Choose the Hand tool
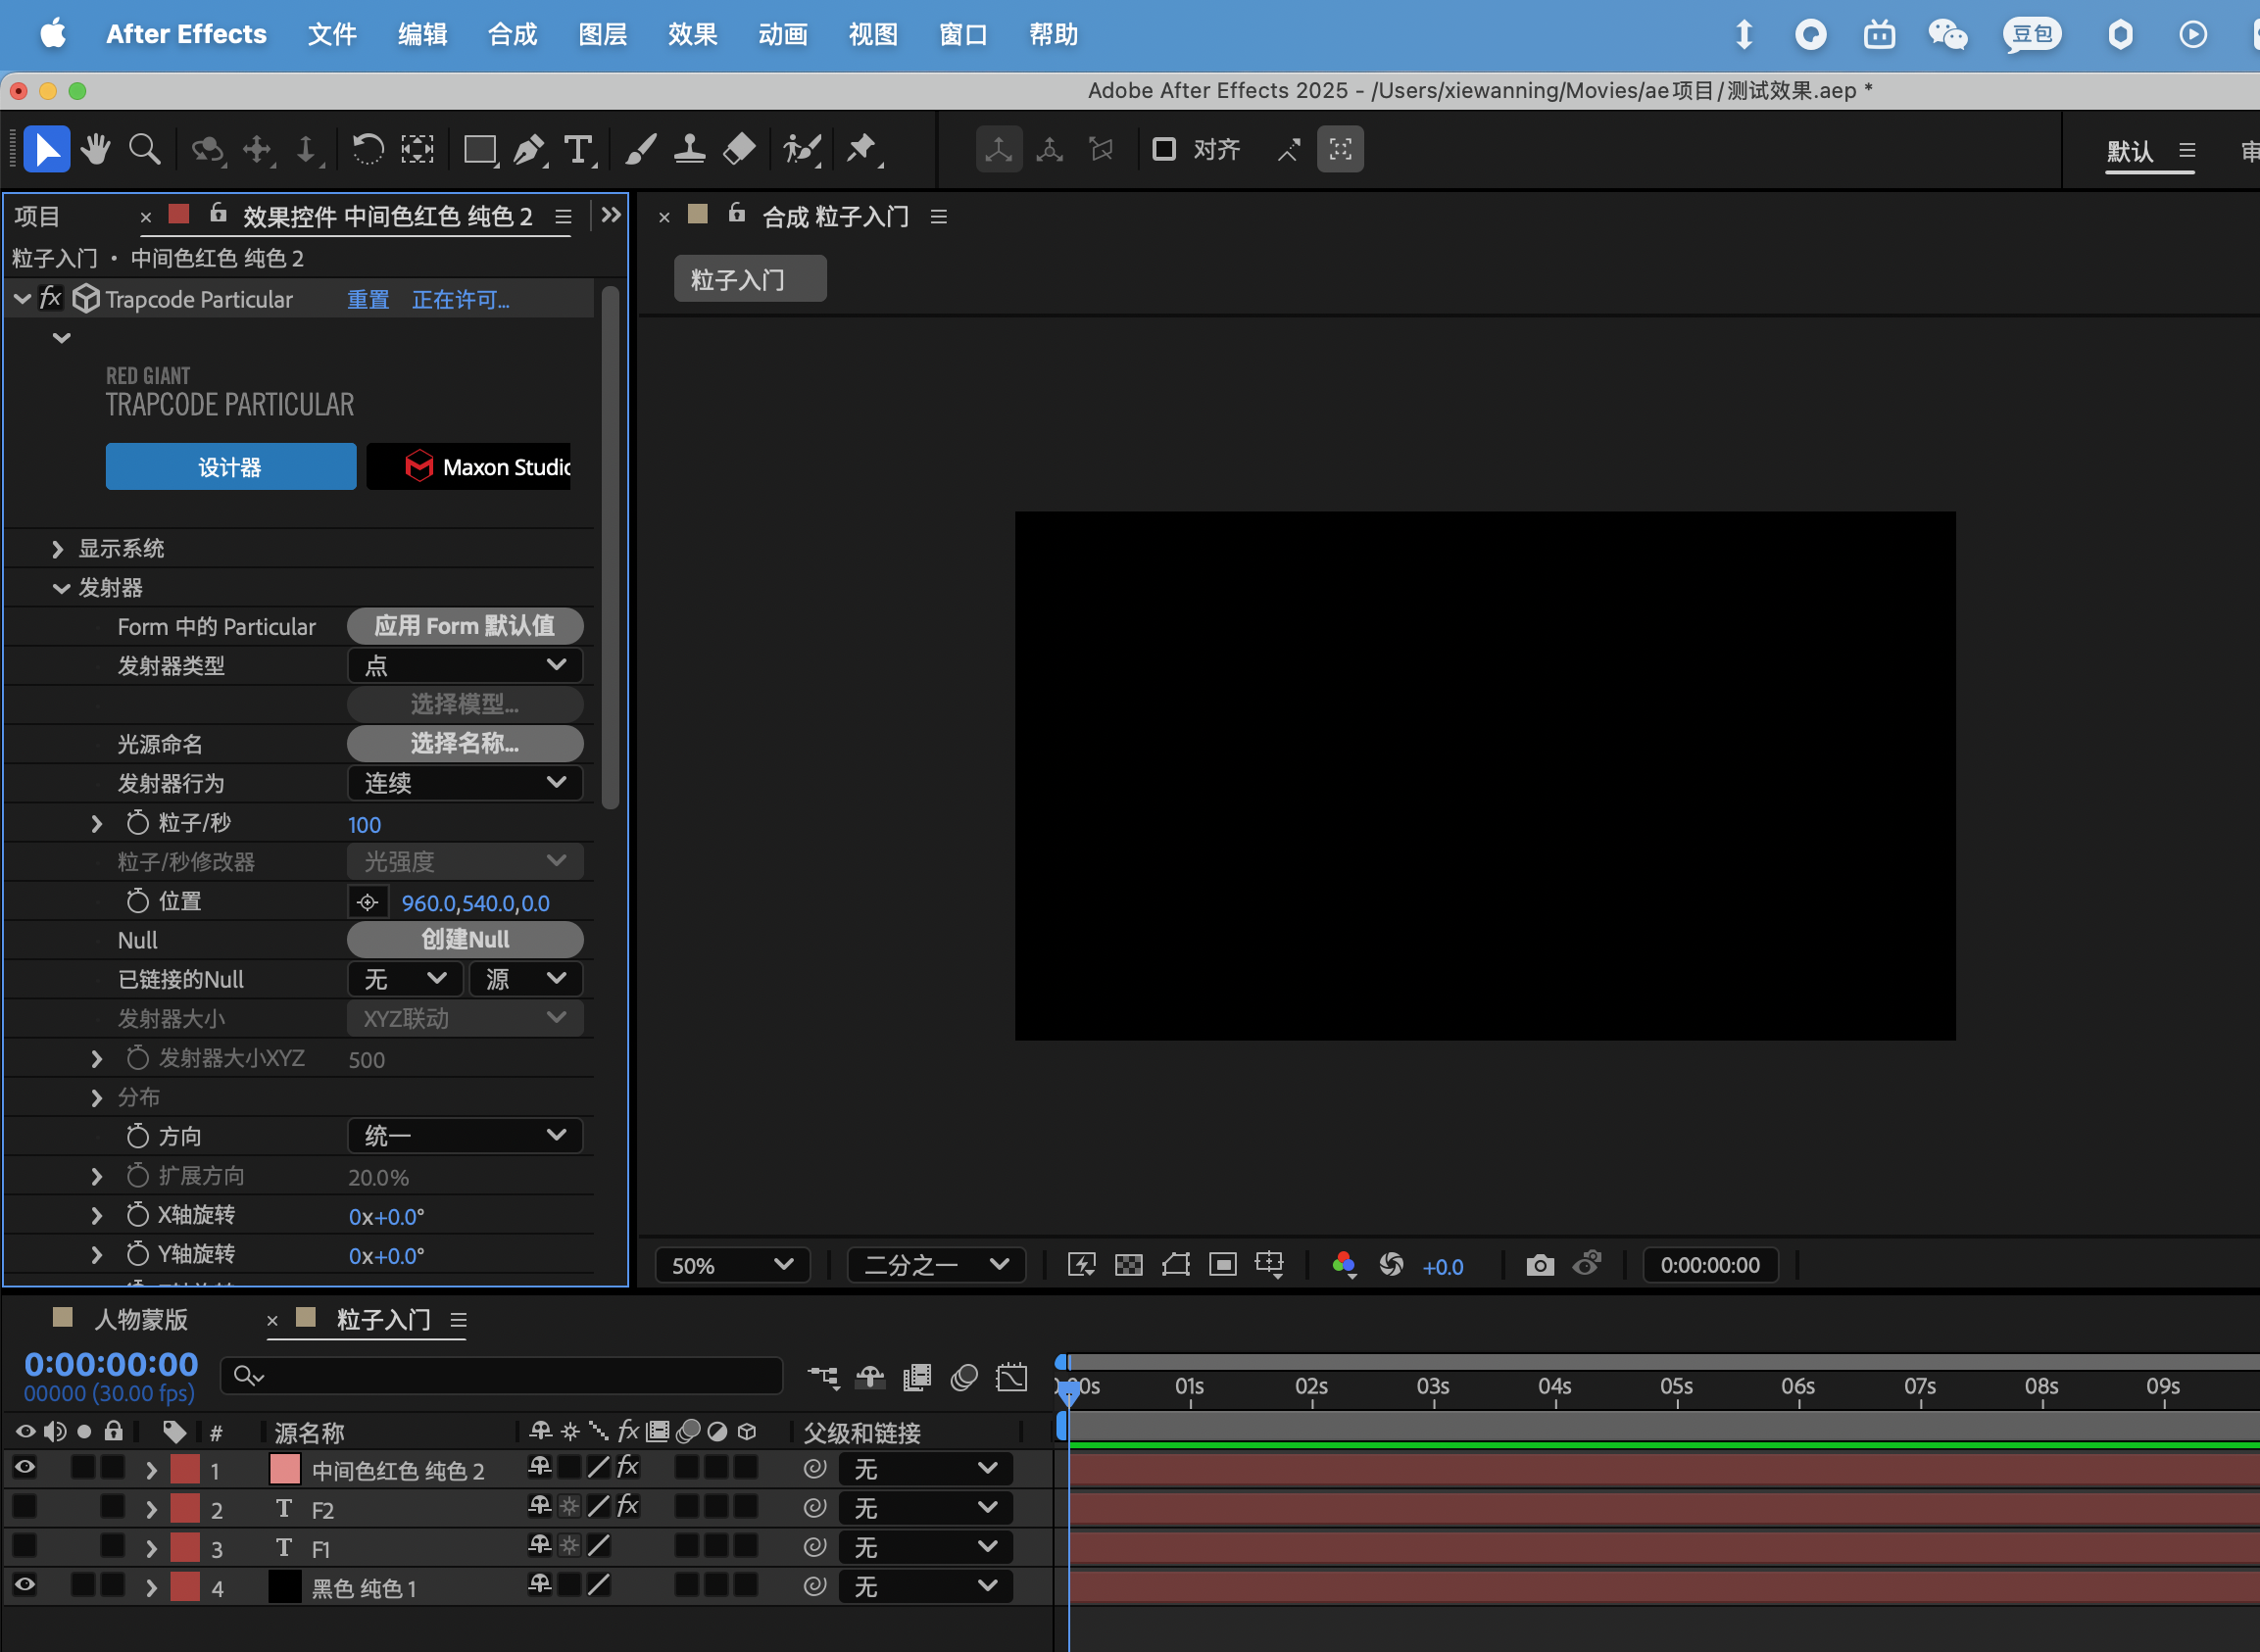The height and width of the screenshot is (1652, 2260). [x=95, y=150]
